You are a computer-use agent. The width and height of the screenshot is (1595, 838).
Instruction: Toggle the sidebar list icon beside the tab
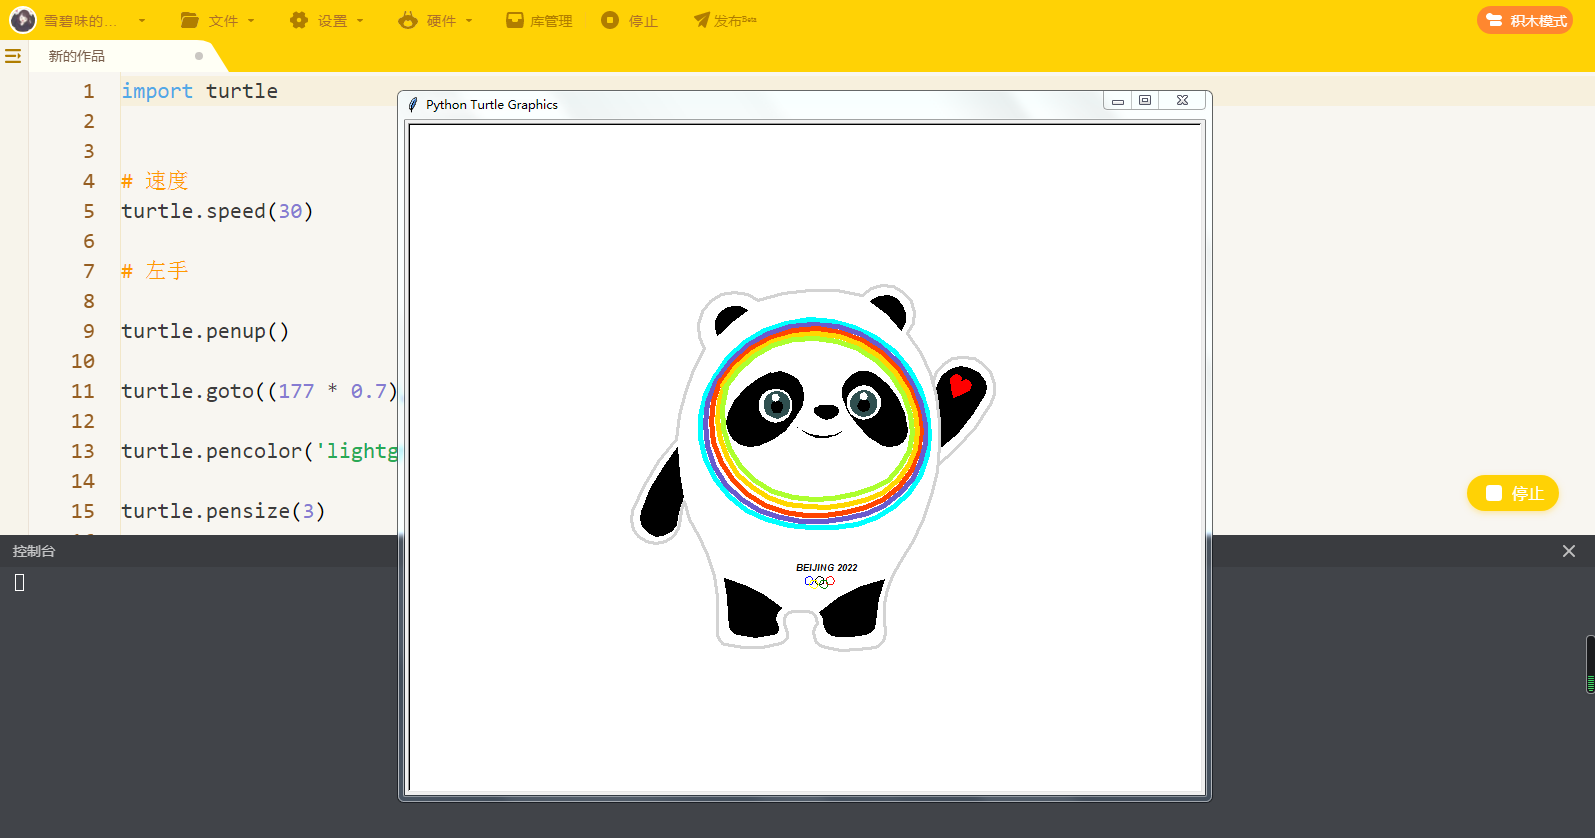point(13,56)
